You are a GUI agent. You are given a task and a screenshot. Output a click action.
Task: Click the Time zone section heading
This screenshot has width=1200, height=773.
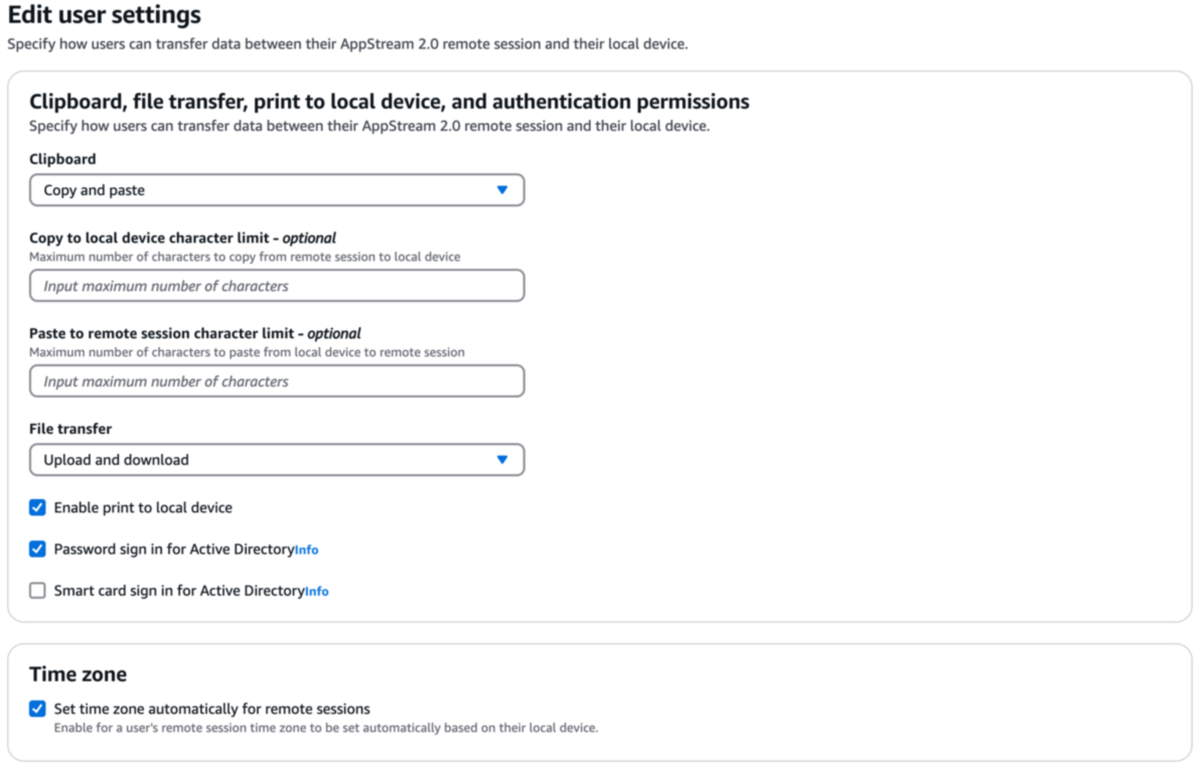(x=78, y=674)
